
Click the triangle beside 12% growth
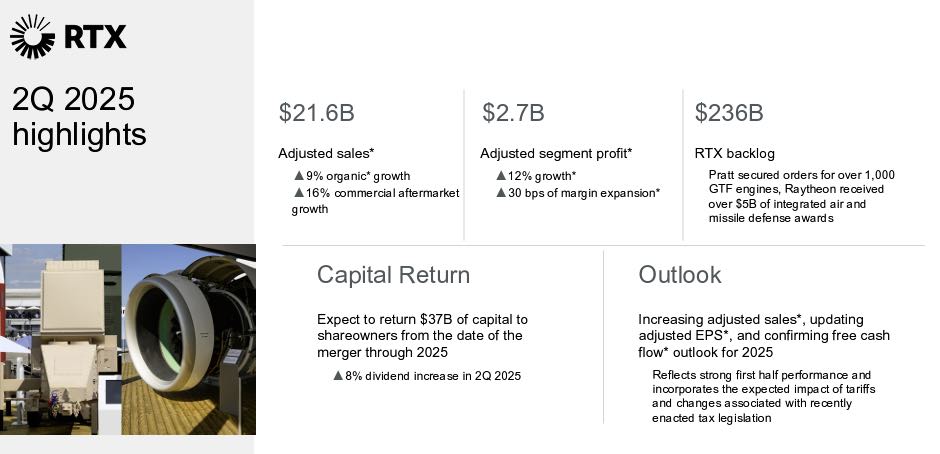pos(501,176)
